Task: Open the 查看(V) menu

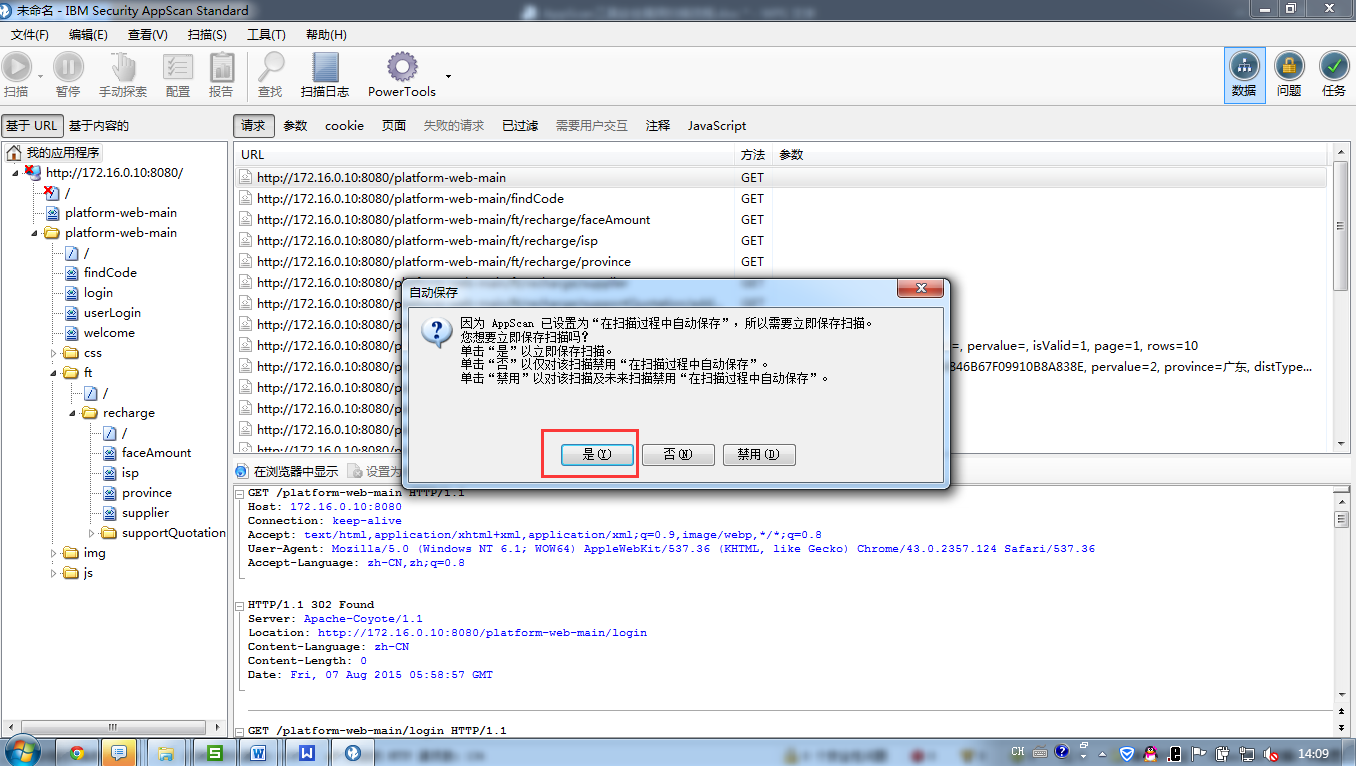Action: click(x=147, y=35)
